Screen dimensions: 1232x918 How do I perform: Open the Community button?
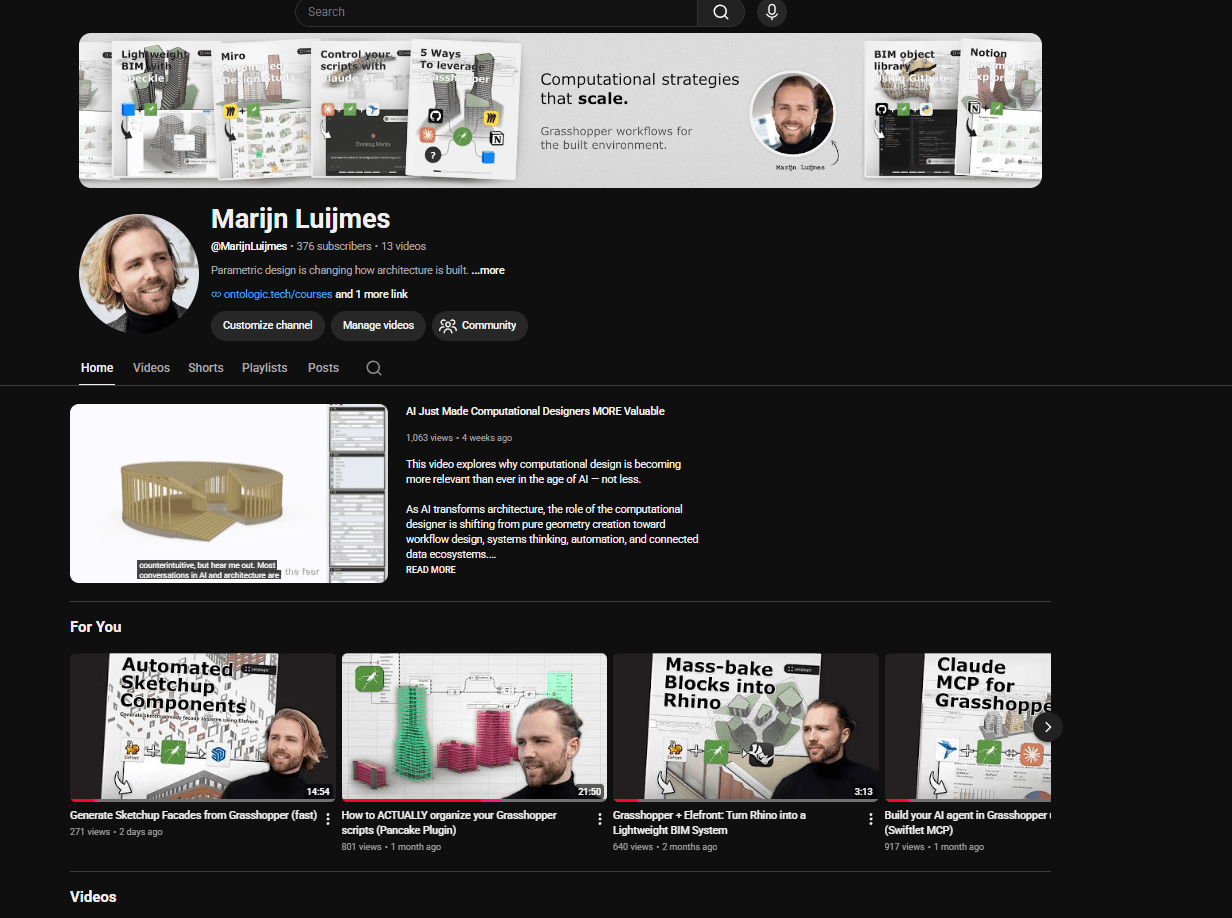click(x=480, y=326)
